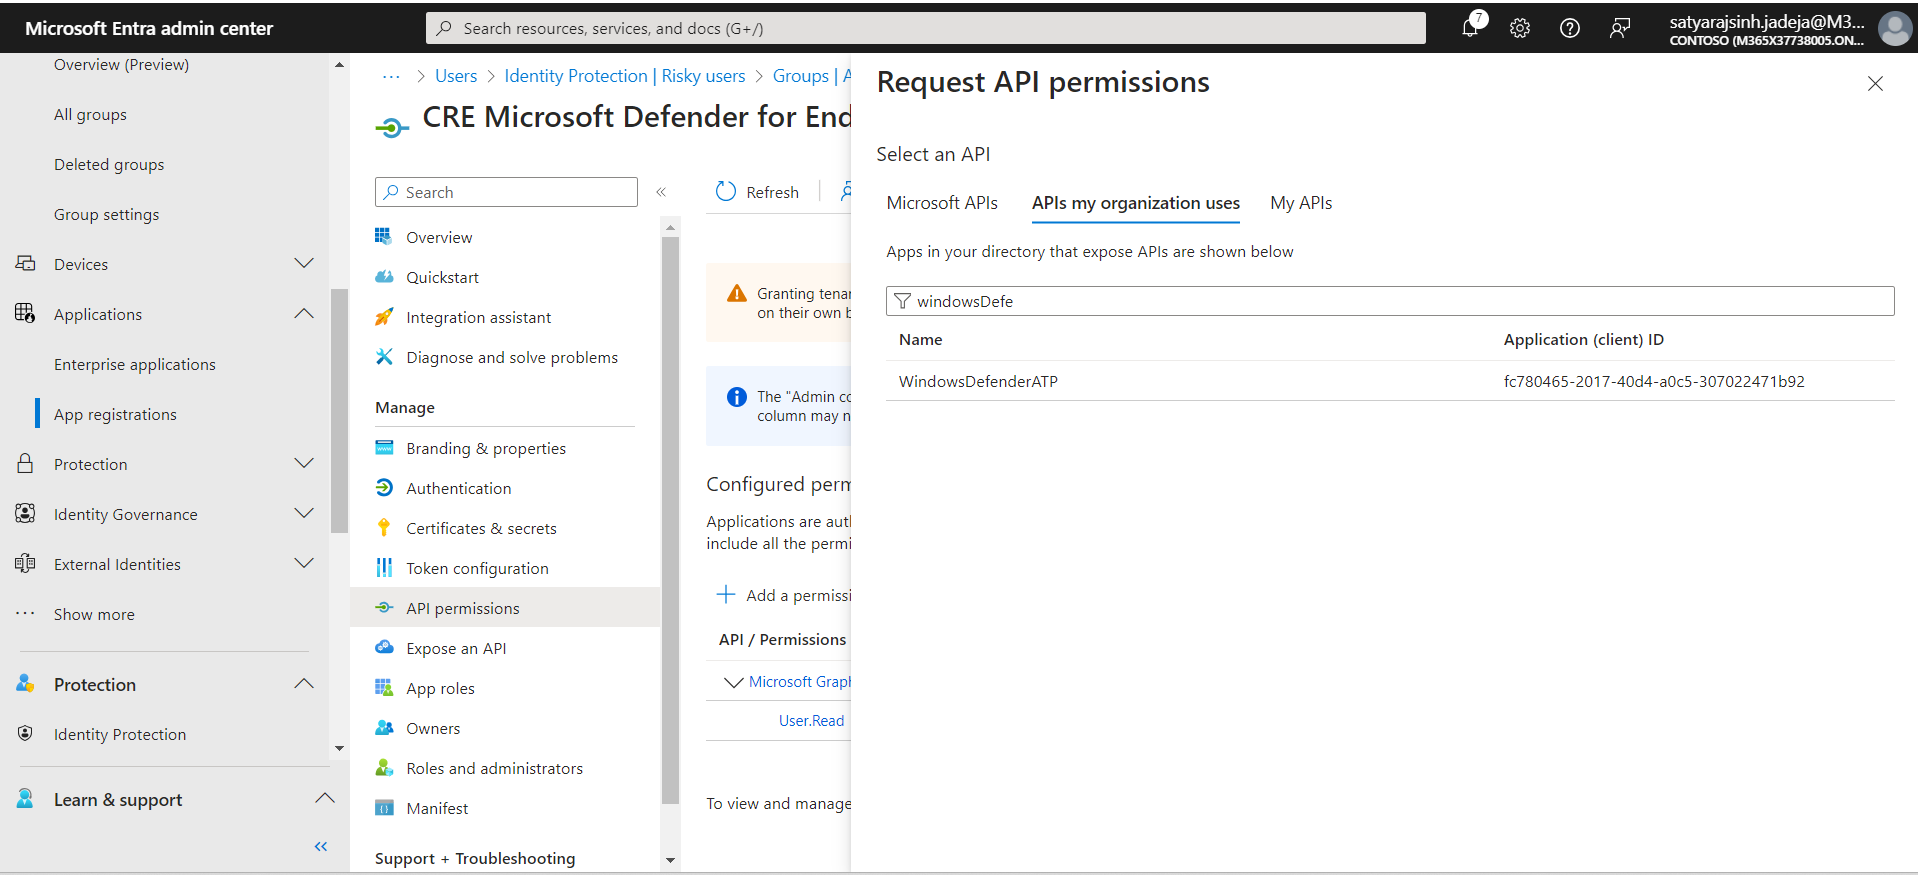1918x875 pixels.
Task: Close the Request API permissions panel
Action: pos(1875,84)
